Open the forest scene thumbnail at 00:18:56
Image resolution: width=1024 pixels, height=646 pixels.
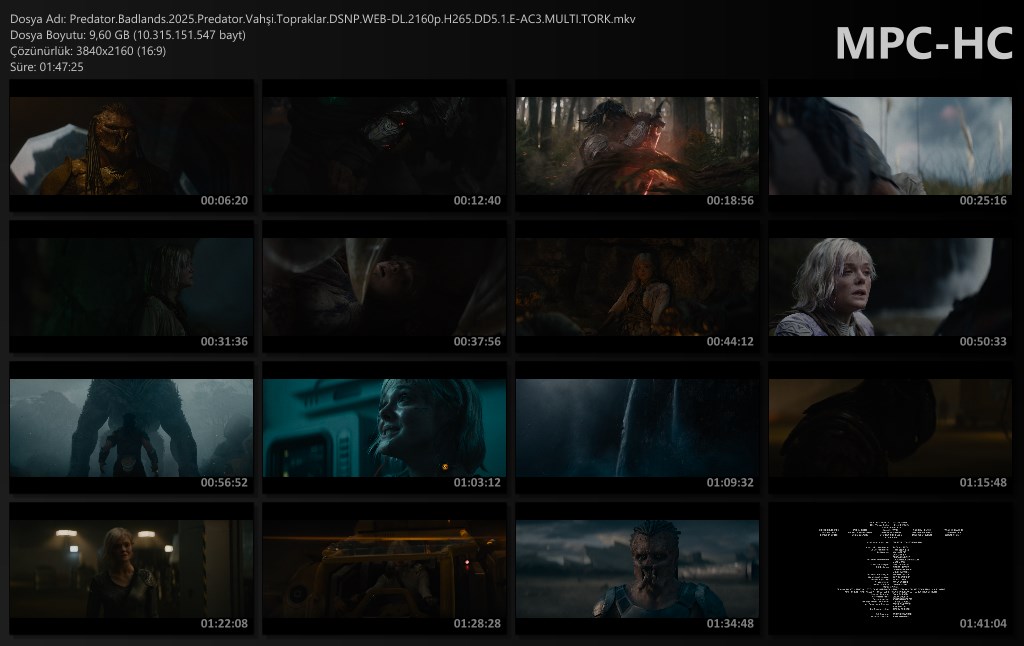pyautogui.click(x=637, y=146)
